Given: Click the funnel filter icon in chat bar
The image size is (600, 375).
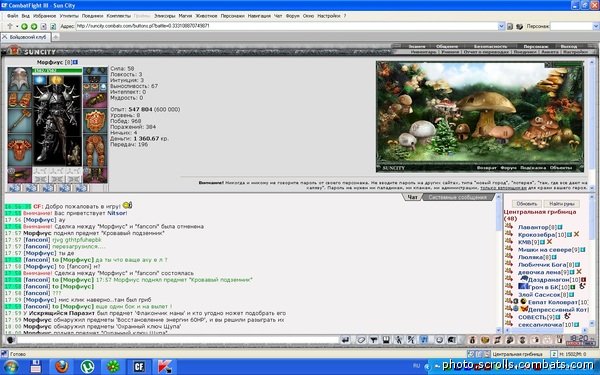Looking at the screenshot, I should [374, 340].
